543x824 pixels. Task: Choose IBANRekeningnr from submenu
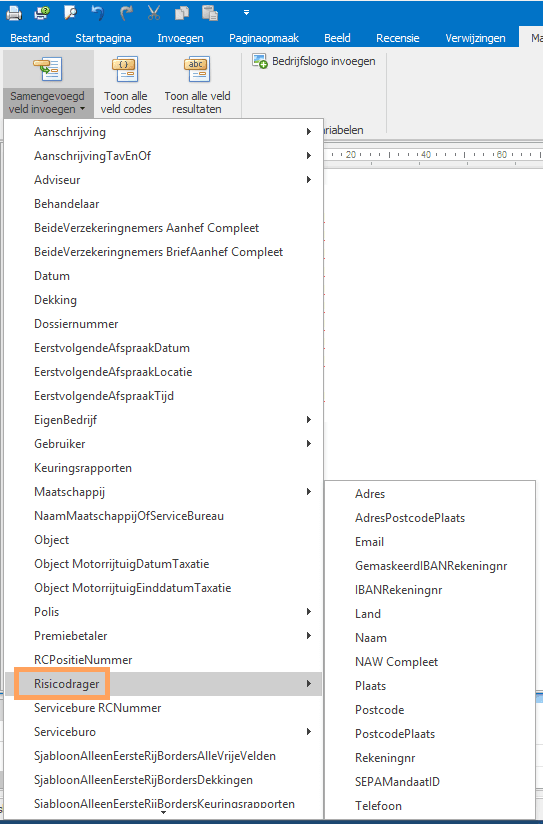pos(430,590)
